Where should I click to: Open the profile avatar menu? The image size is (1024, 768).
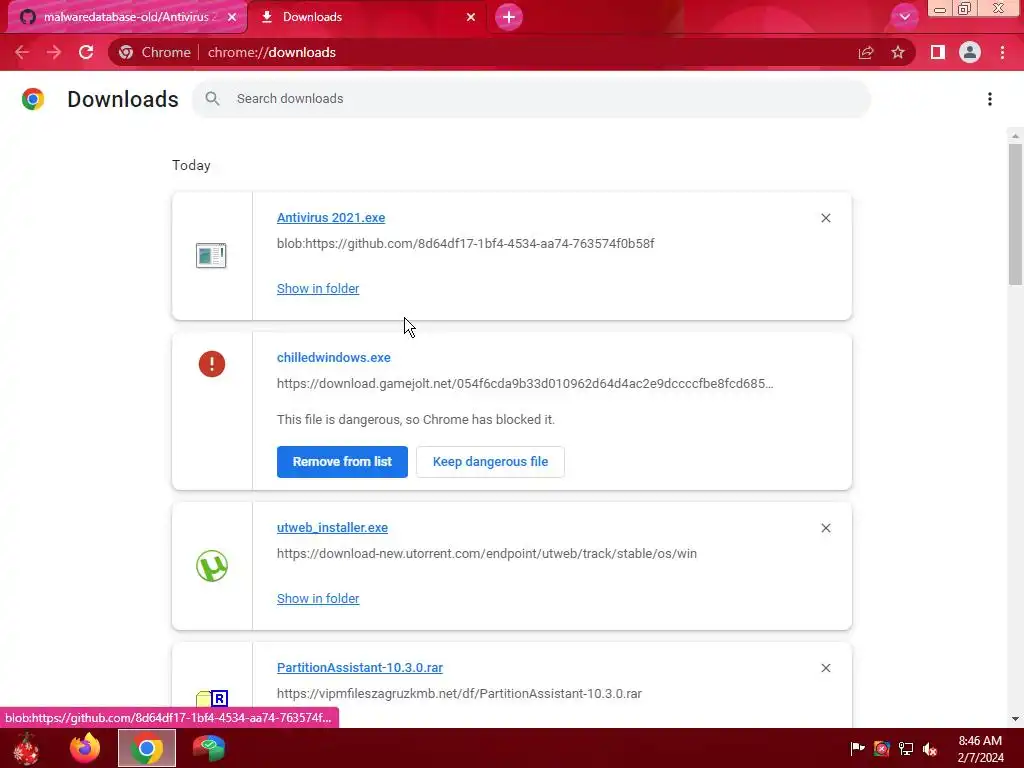[x=970, y=52]
